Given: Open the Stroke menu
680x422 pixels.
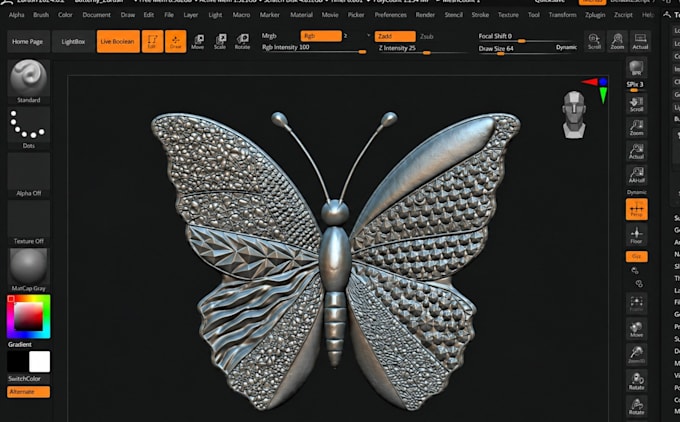Looking at the screenshot, I should pos(480,15).
